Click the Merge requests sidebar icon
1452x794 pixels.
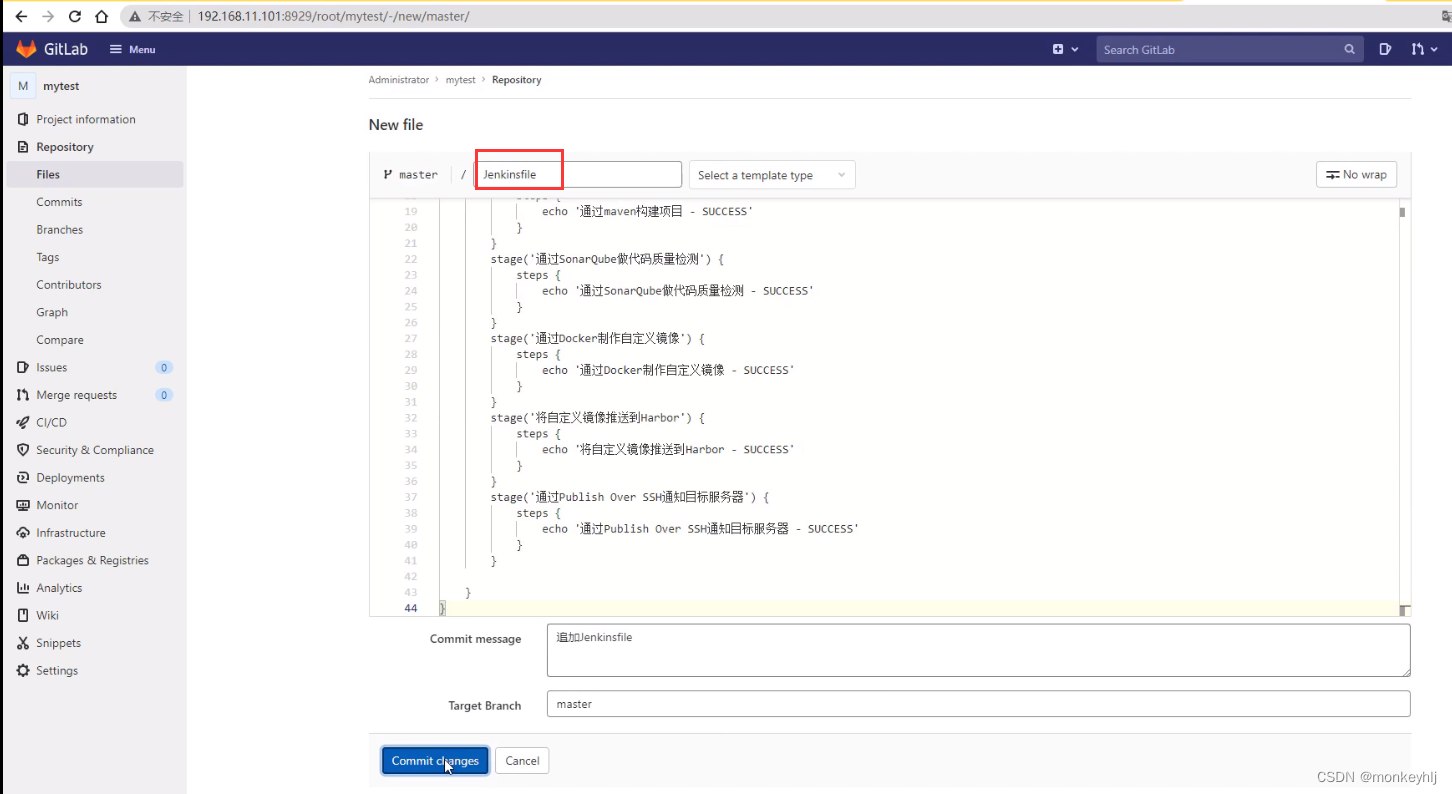coord(23,395)
